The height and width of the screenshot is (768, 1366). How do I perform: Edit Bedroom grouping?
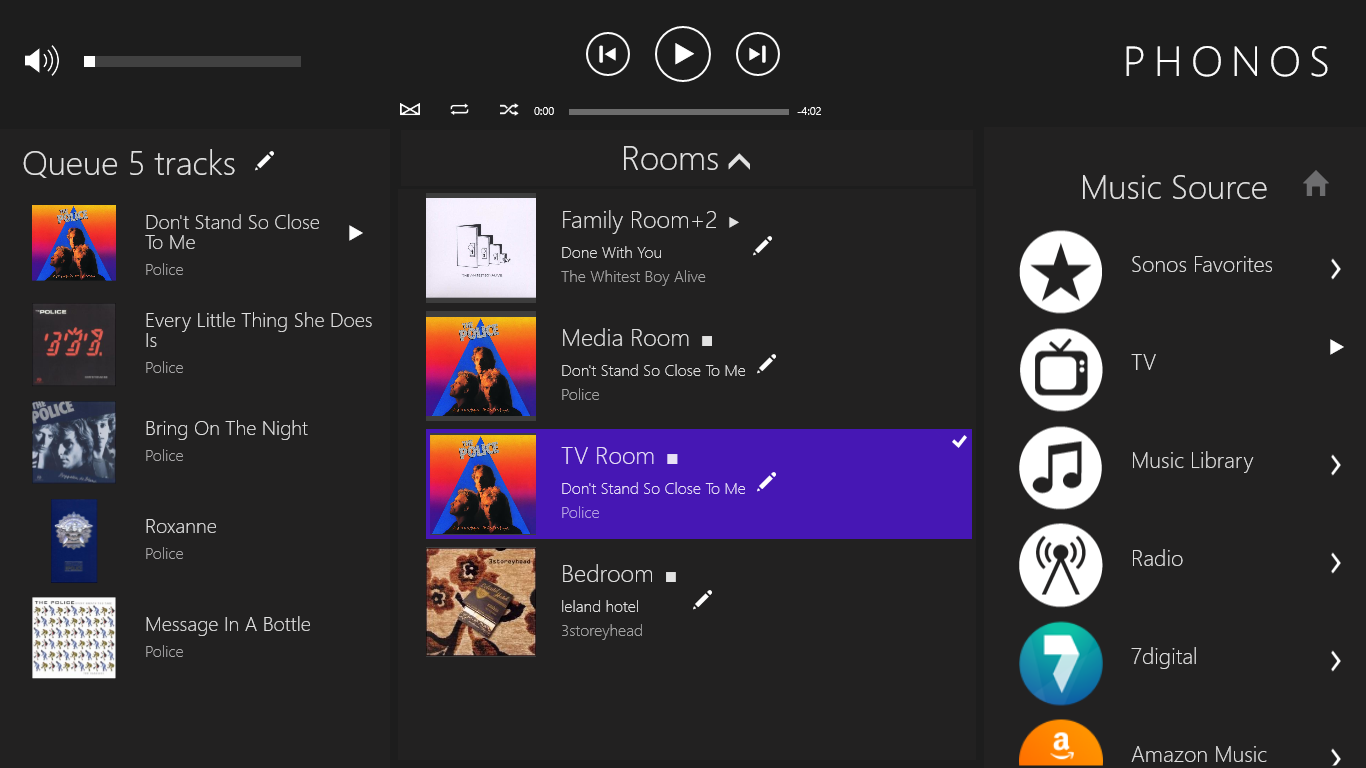[x=703, y=599]
